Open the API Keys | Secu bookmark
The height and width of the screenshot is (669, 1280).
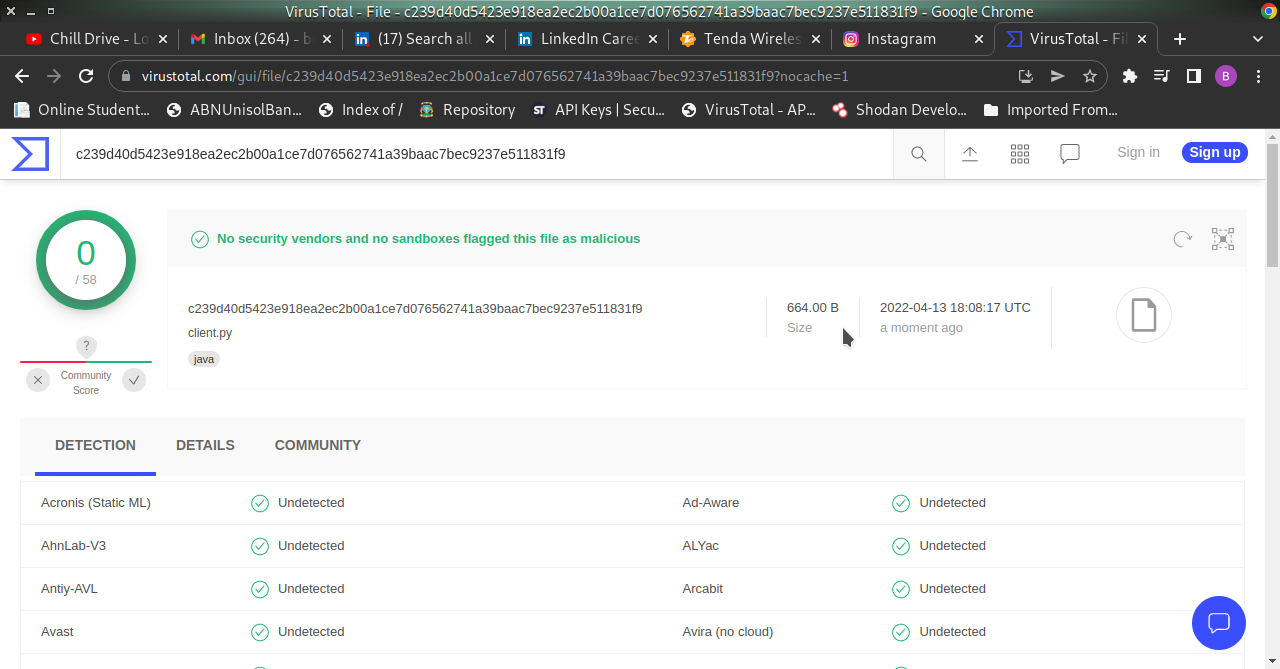coord(598,110)
